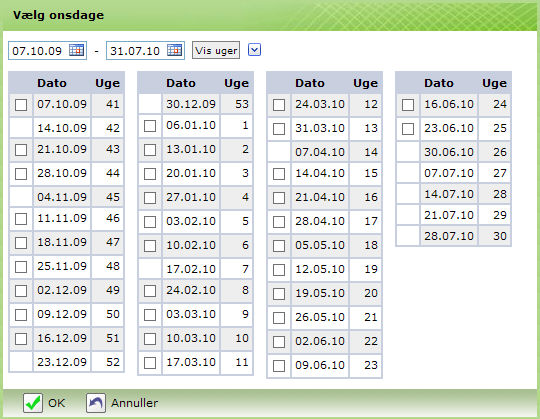Check the box for 07.10.09 week 41

pos(21,105)
